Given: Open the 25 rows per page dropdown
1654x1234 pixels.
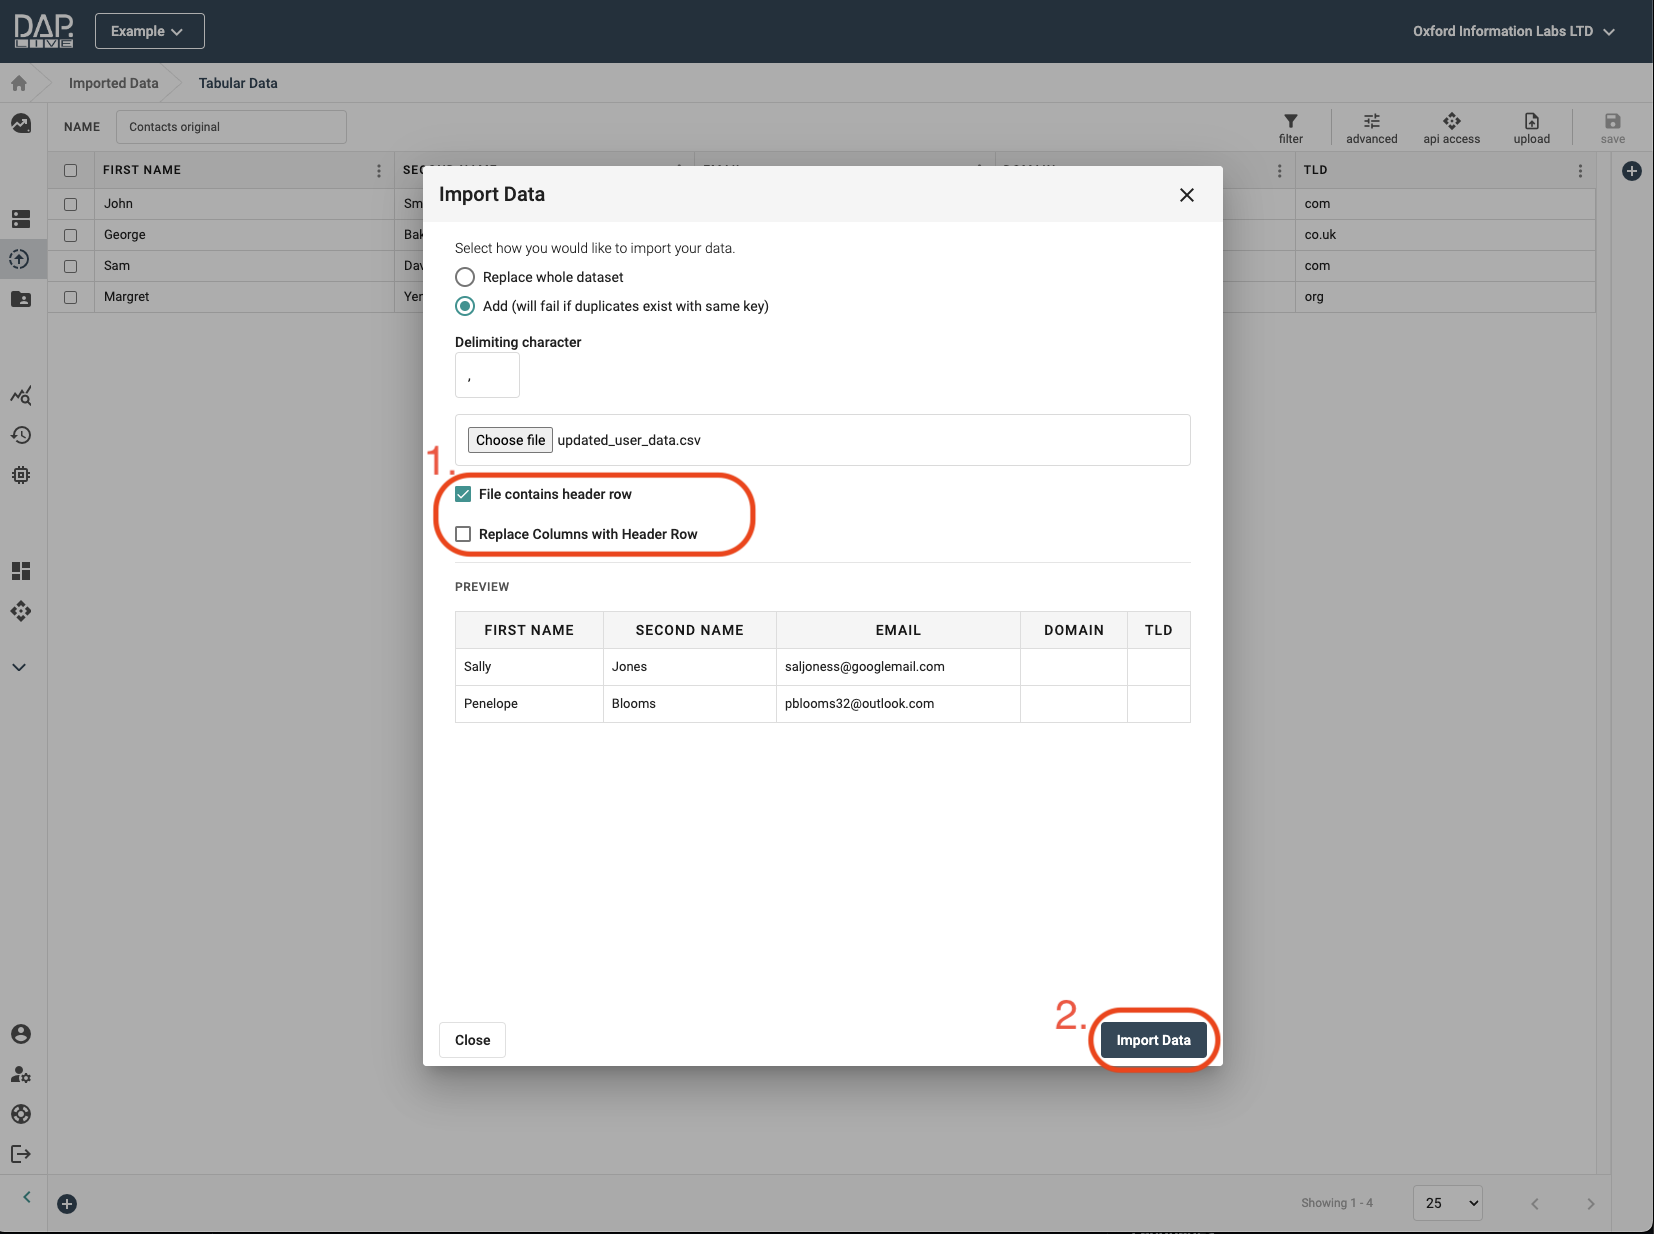Looking at the screenshot, I should click(1447, 1203).
